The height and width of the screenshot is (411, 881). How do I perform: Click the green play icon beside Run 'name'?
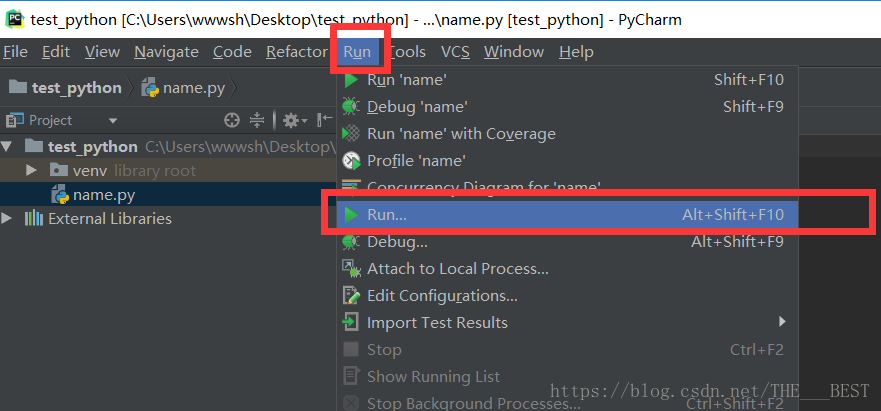[351, 80]
